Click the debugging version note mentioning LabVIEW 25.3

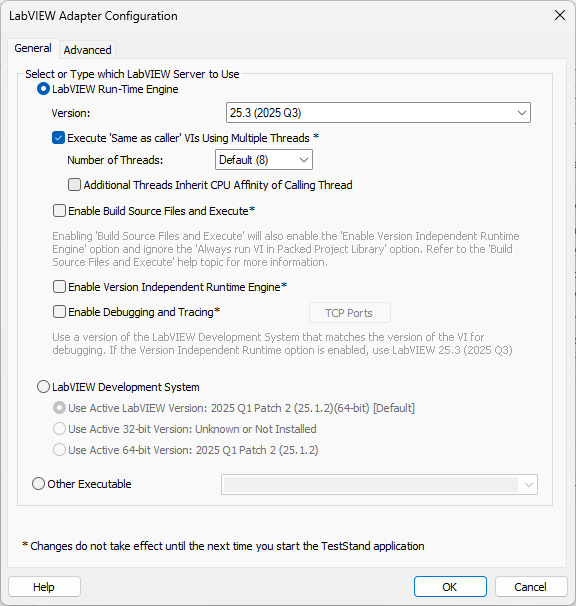(x=282, y=343)
